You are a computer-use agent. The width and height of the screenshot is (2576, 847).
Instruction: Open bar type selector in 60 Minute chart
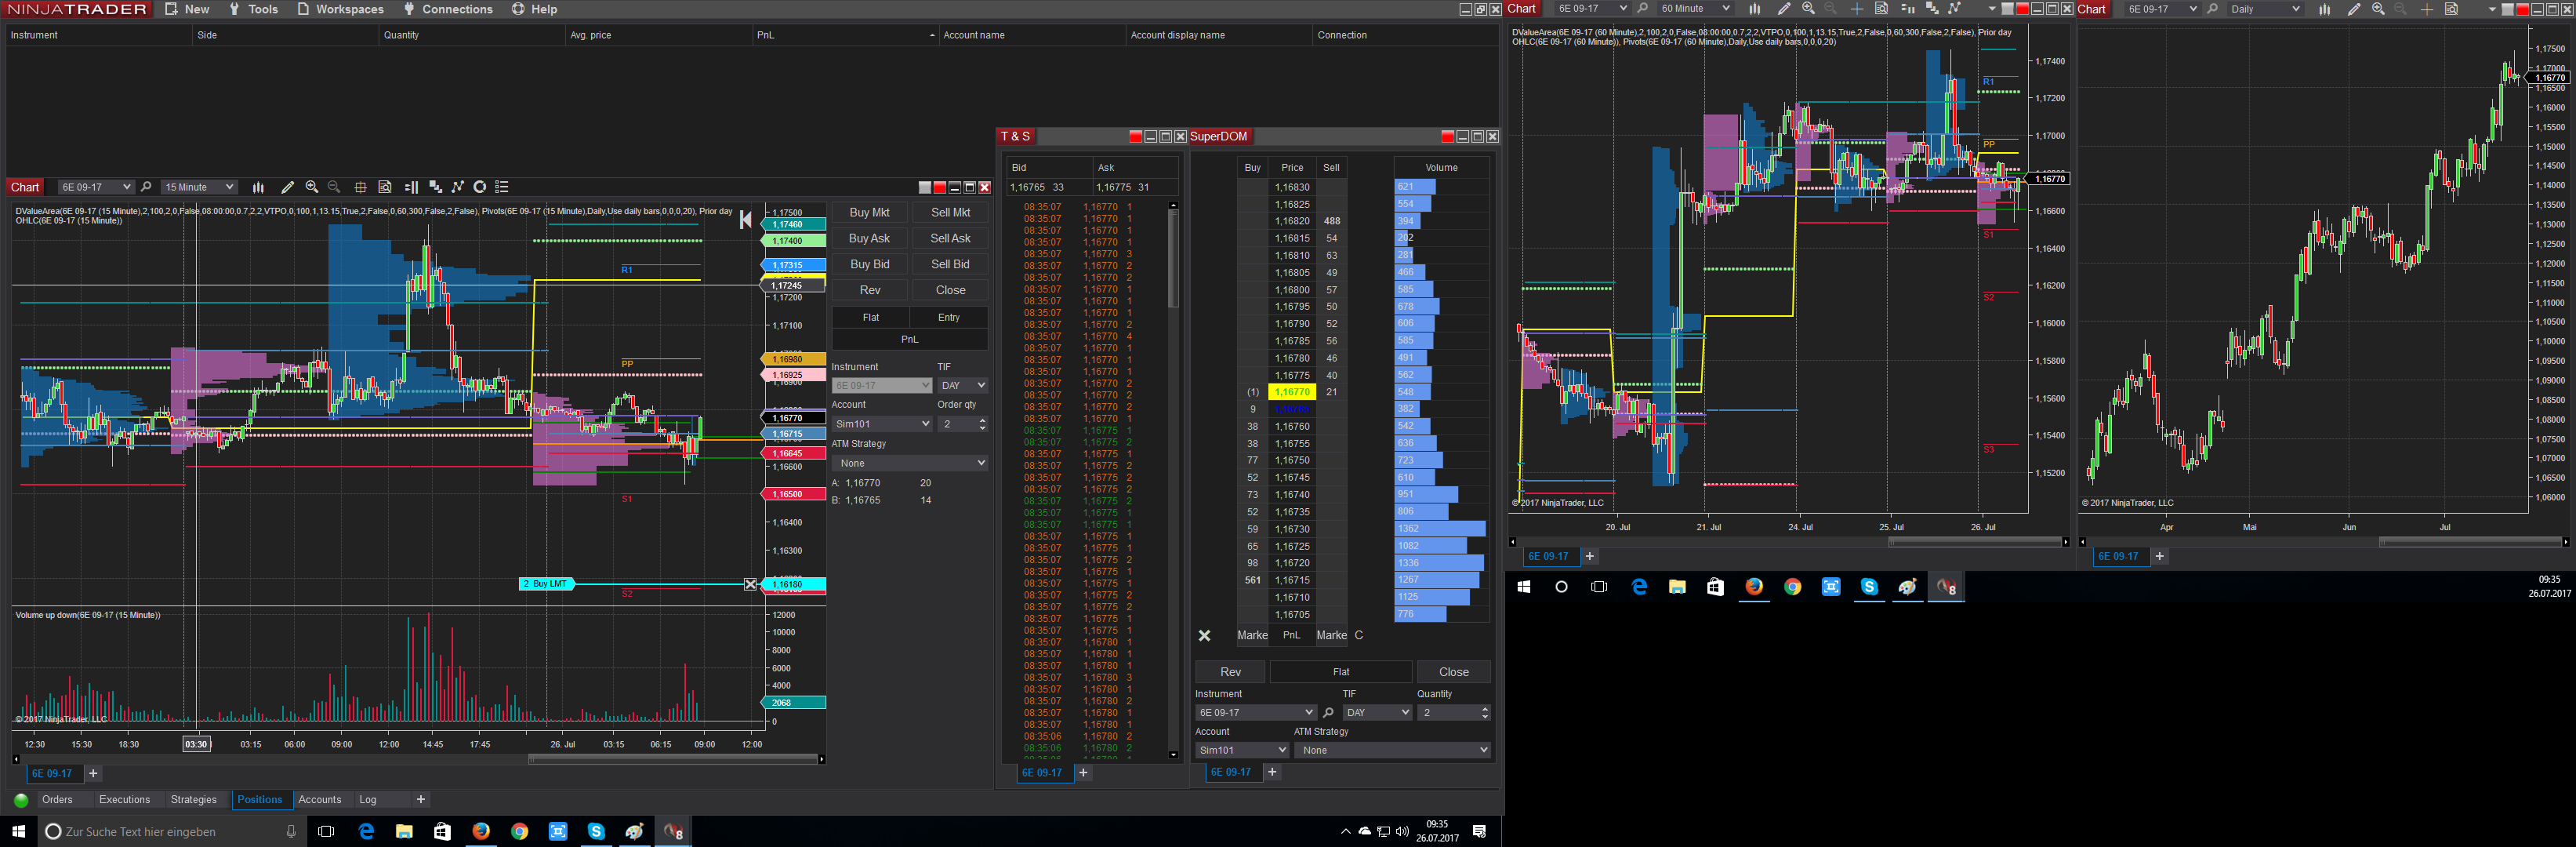point(1754,9)
